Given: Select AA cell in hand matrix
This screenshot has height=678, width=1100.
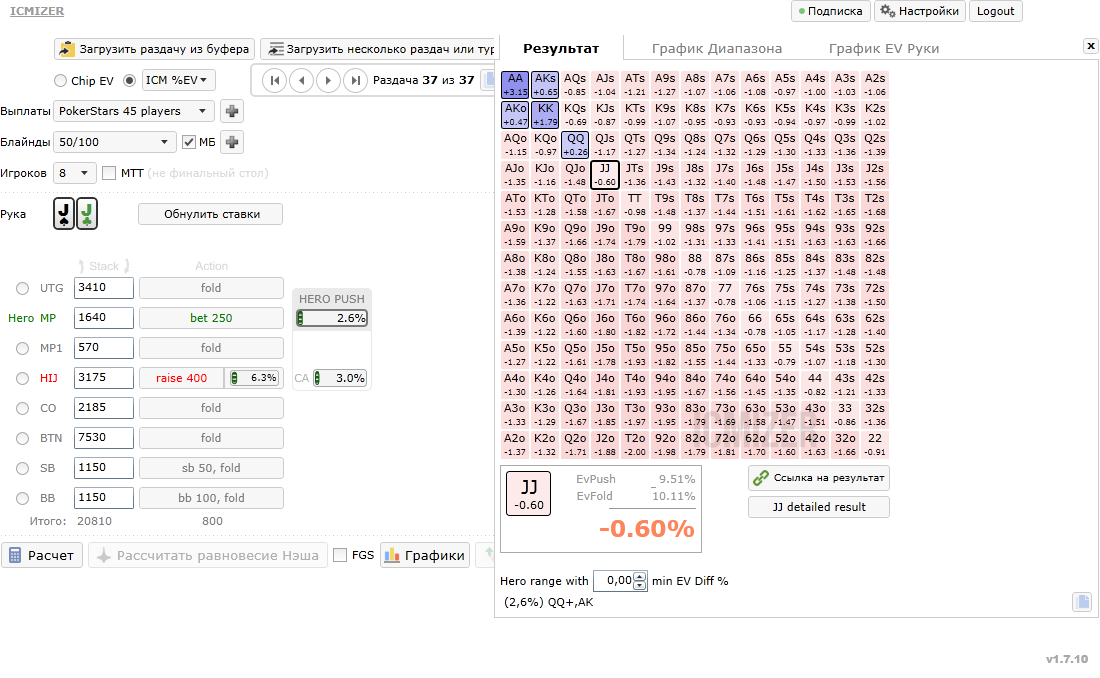Looking at the screenshot, I should coord(515,84).
